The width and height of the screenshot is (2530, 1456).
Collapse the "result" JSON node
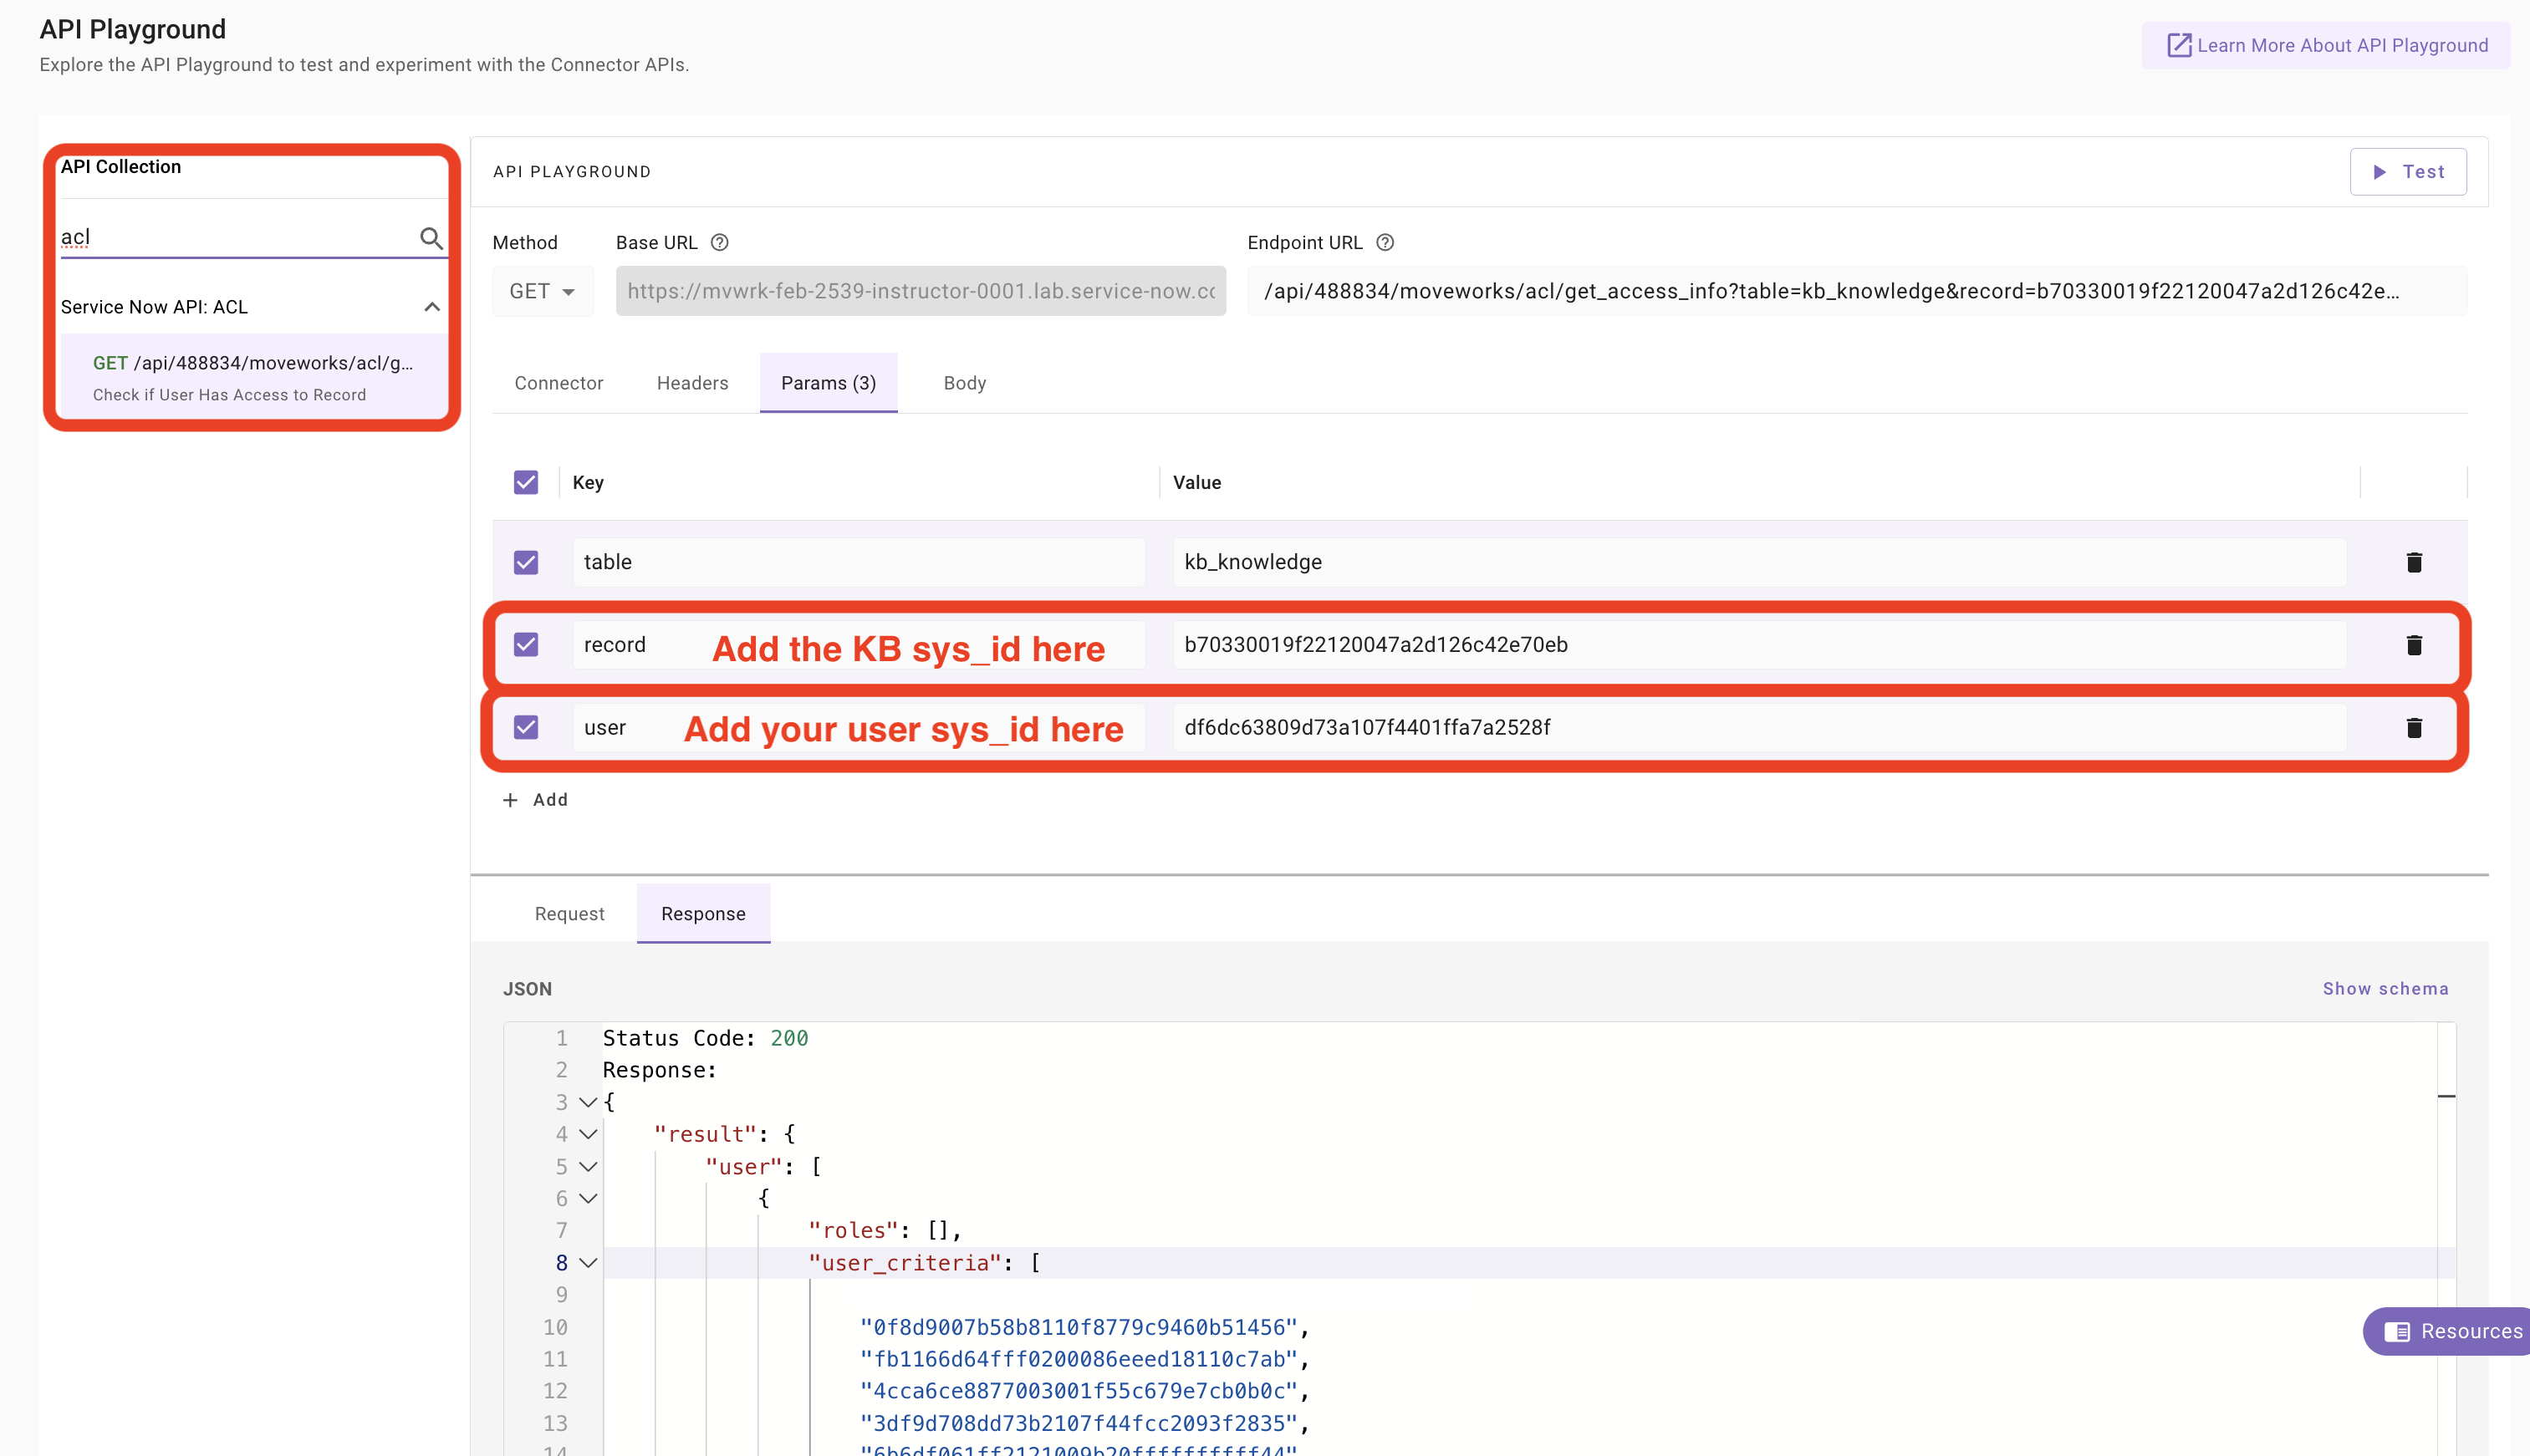588,1134
